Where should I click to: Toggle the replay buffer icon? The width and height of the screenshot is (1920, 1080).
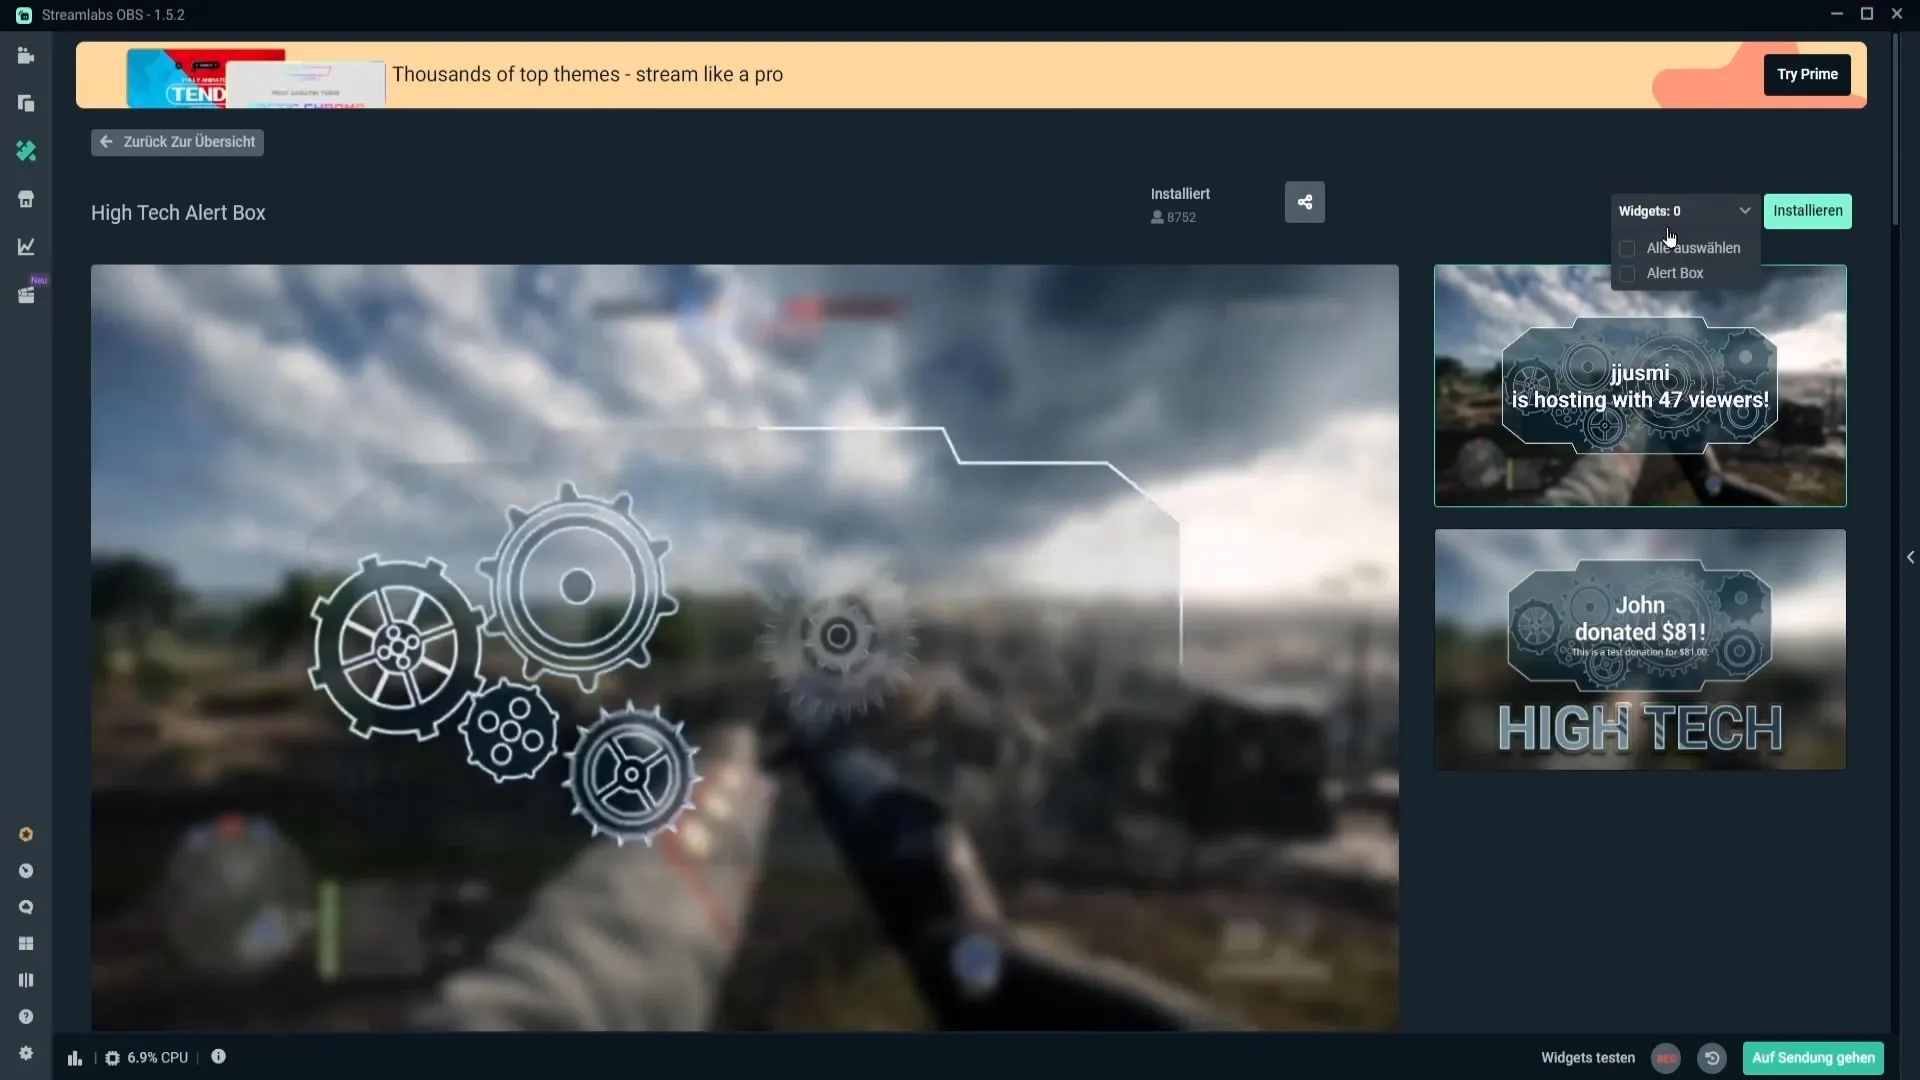(1712, 1058)
